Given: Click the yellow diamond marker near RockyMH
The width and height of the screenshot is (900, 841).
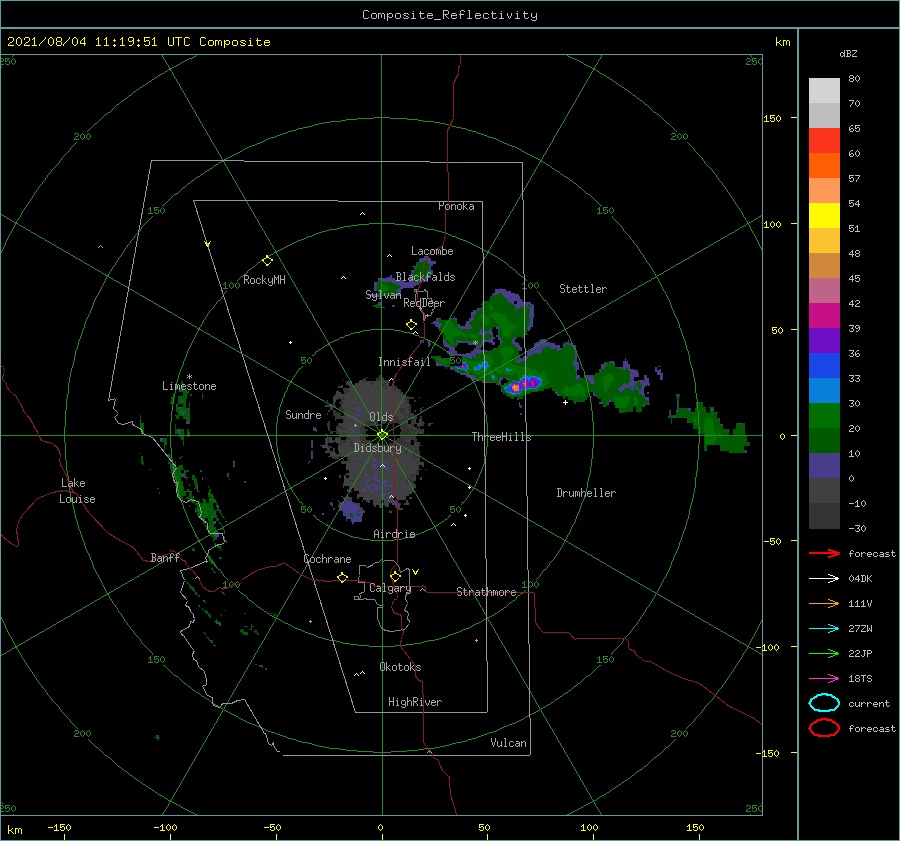Looking at the screenshot, I should (267, 261).
